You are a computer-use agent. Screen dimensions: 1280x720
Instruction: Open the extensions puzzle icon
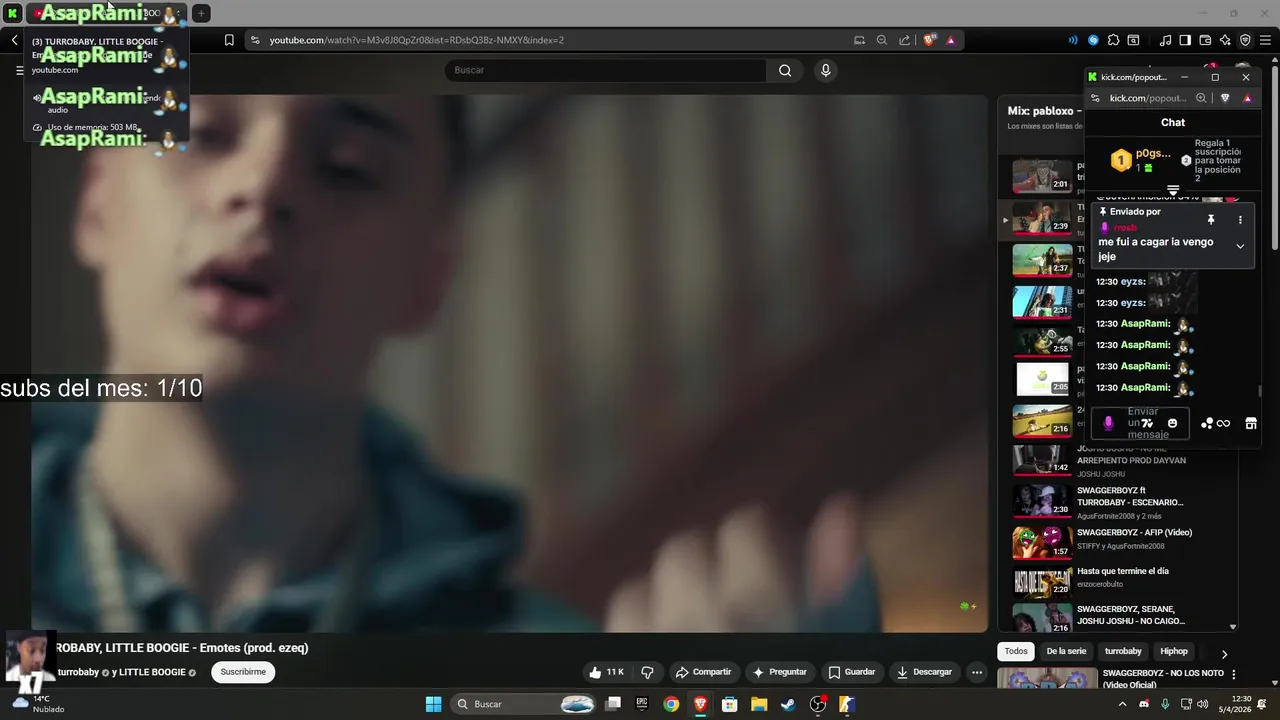pos(1113,40)
